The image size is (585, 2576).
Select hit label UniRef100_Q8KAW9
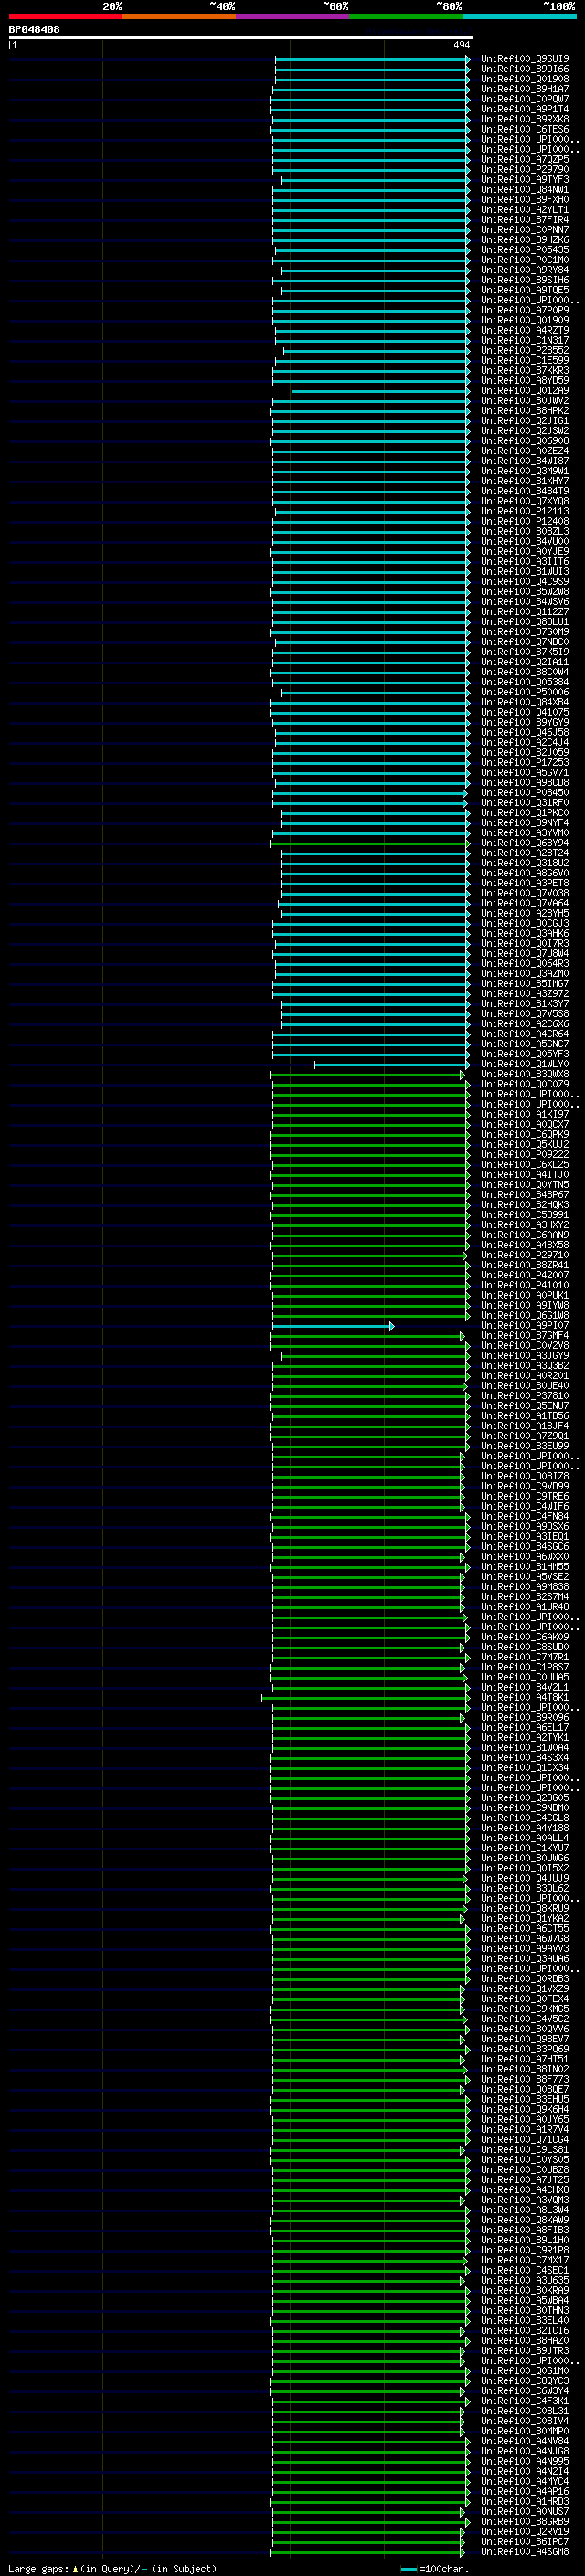pos(525,2221)
